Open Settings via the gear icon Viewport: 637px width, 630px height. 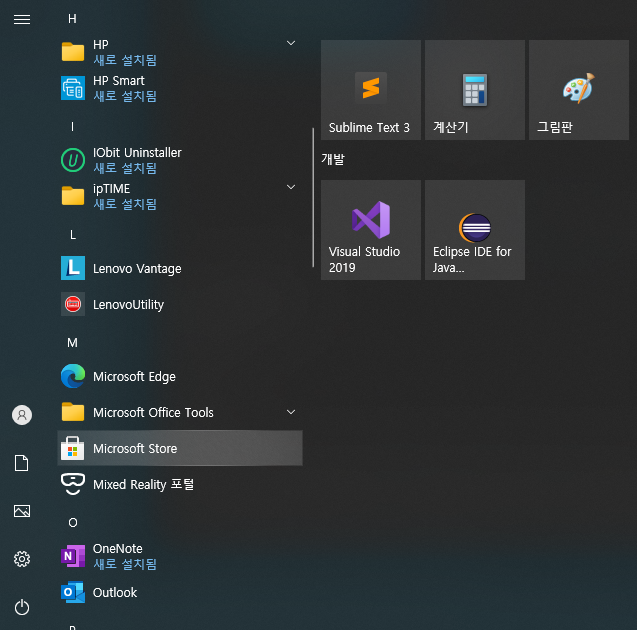pyautogui.click(x=22, y=559)
